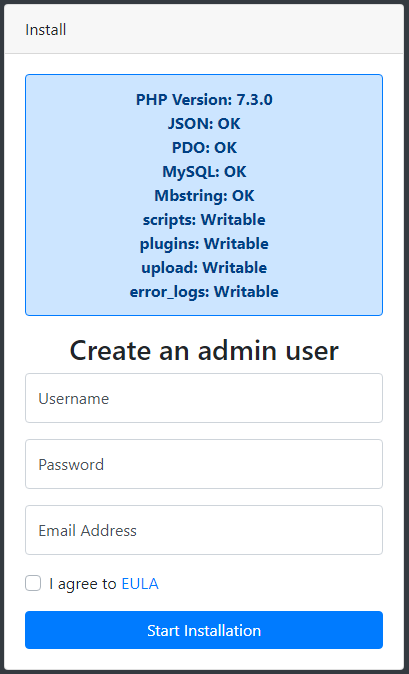This screenshot has height=674, width=409.
Task: Click into the Username input field
Action: coord(204,398)
